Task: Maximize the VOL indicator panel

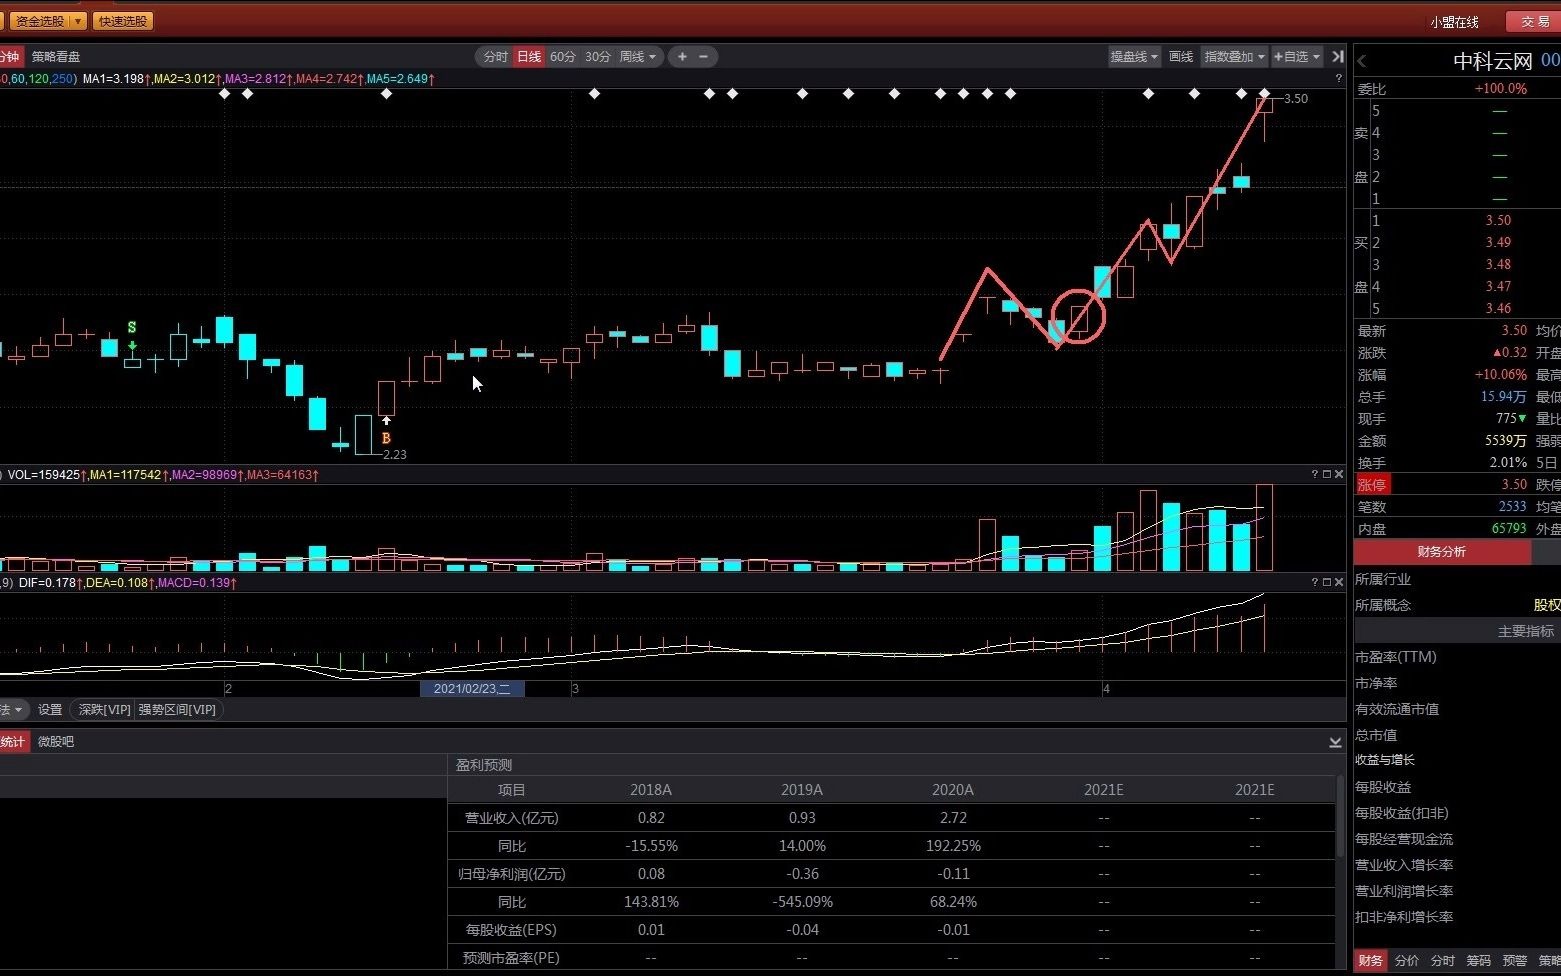Action: coord(1327,474)
